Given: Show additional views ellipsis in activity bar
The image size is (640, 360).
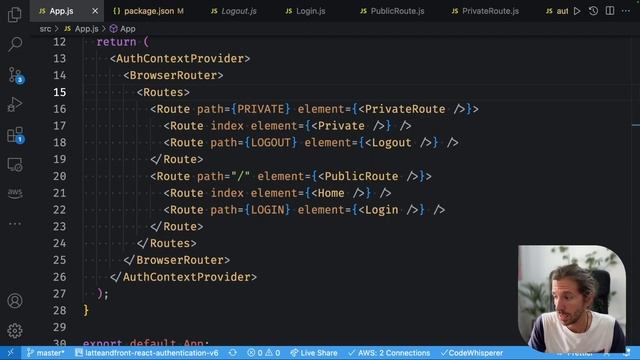Looking at the screenshot, I should point(15,224).
